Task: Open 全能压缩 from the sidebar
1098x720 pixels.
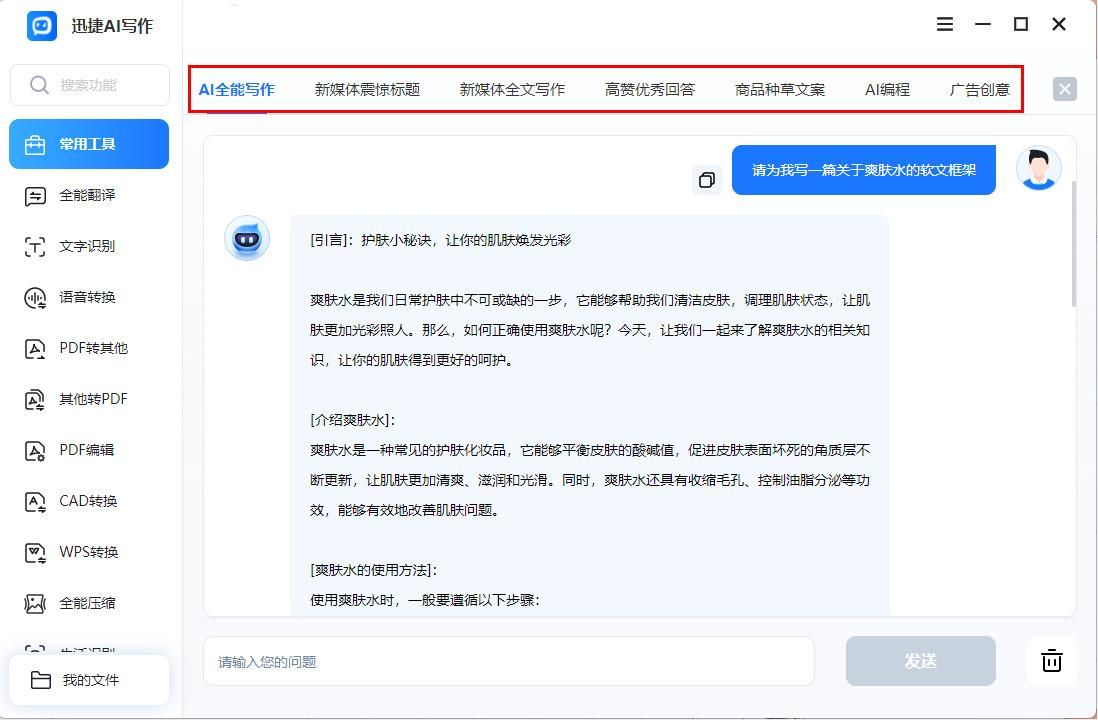Action: tap(89, 603)
